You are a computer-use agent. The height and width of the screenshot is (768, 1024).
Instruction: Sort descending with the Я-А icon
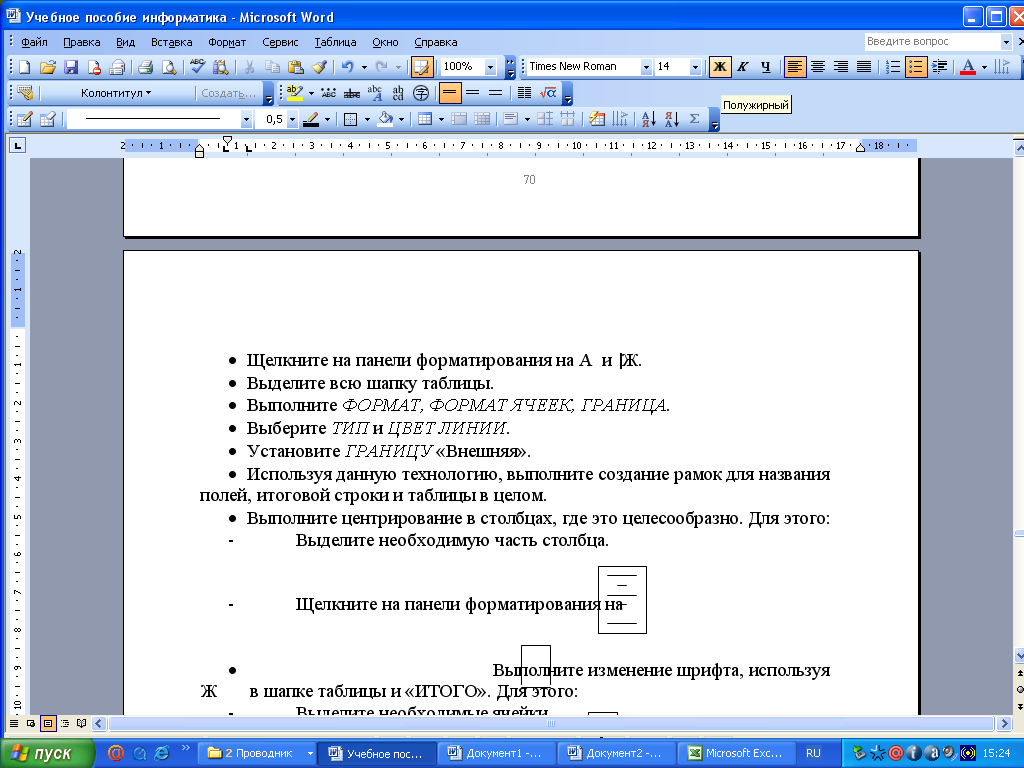click(x=671, y=120)
